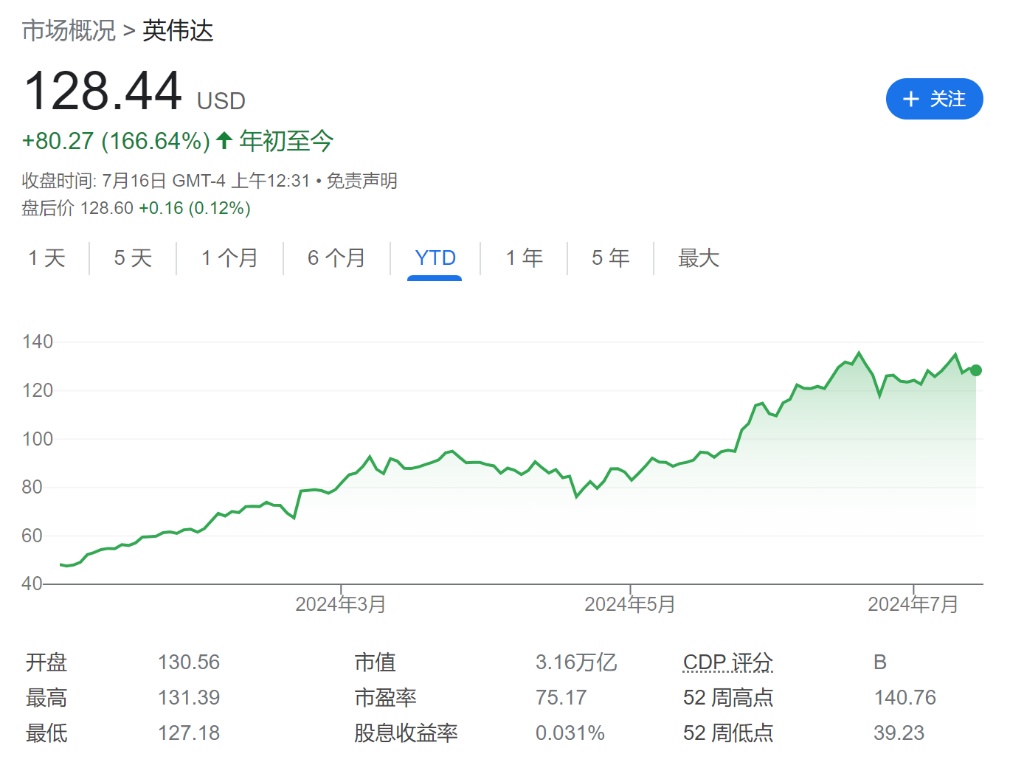The width and height of the screenshot is (1024, 766).
Task: Click the CDP 评分 label
Action: click(728, 662)
